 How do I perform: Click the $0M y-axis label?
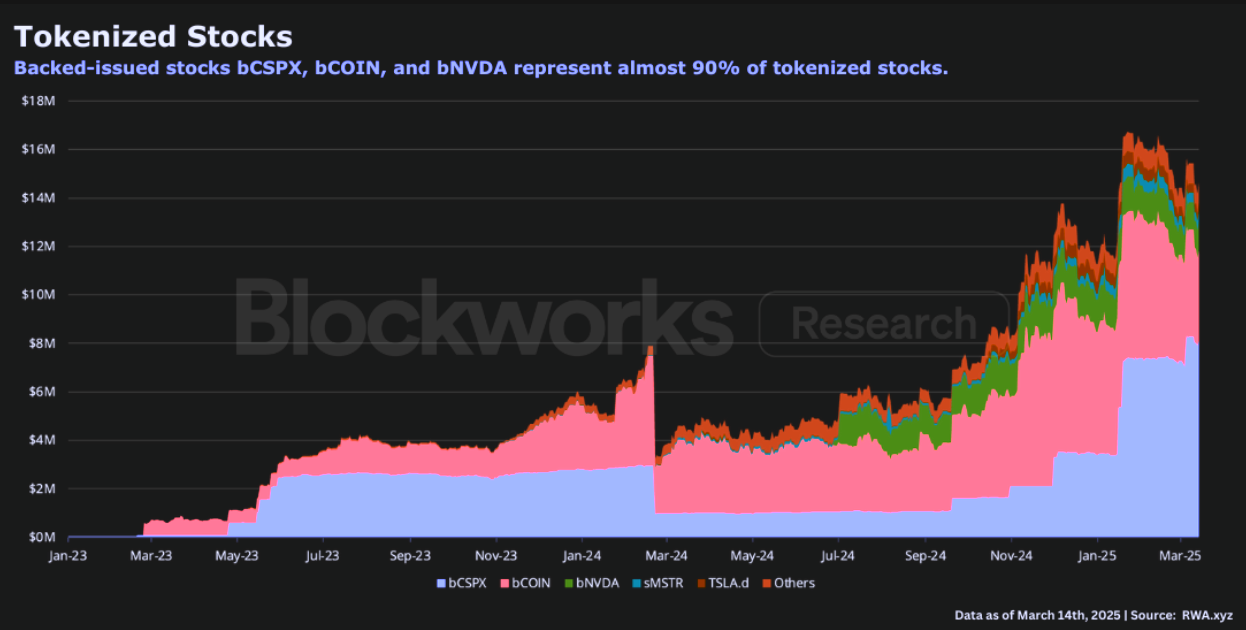point(41,537)
